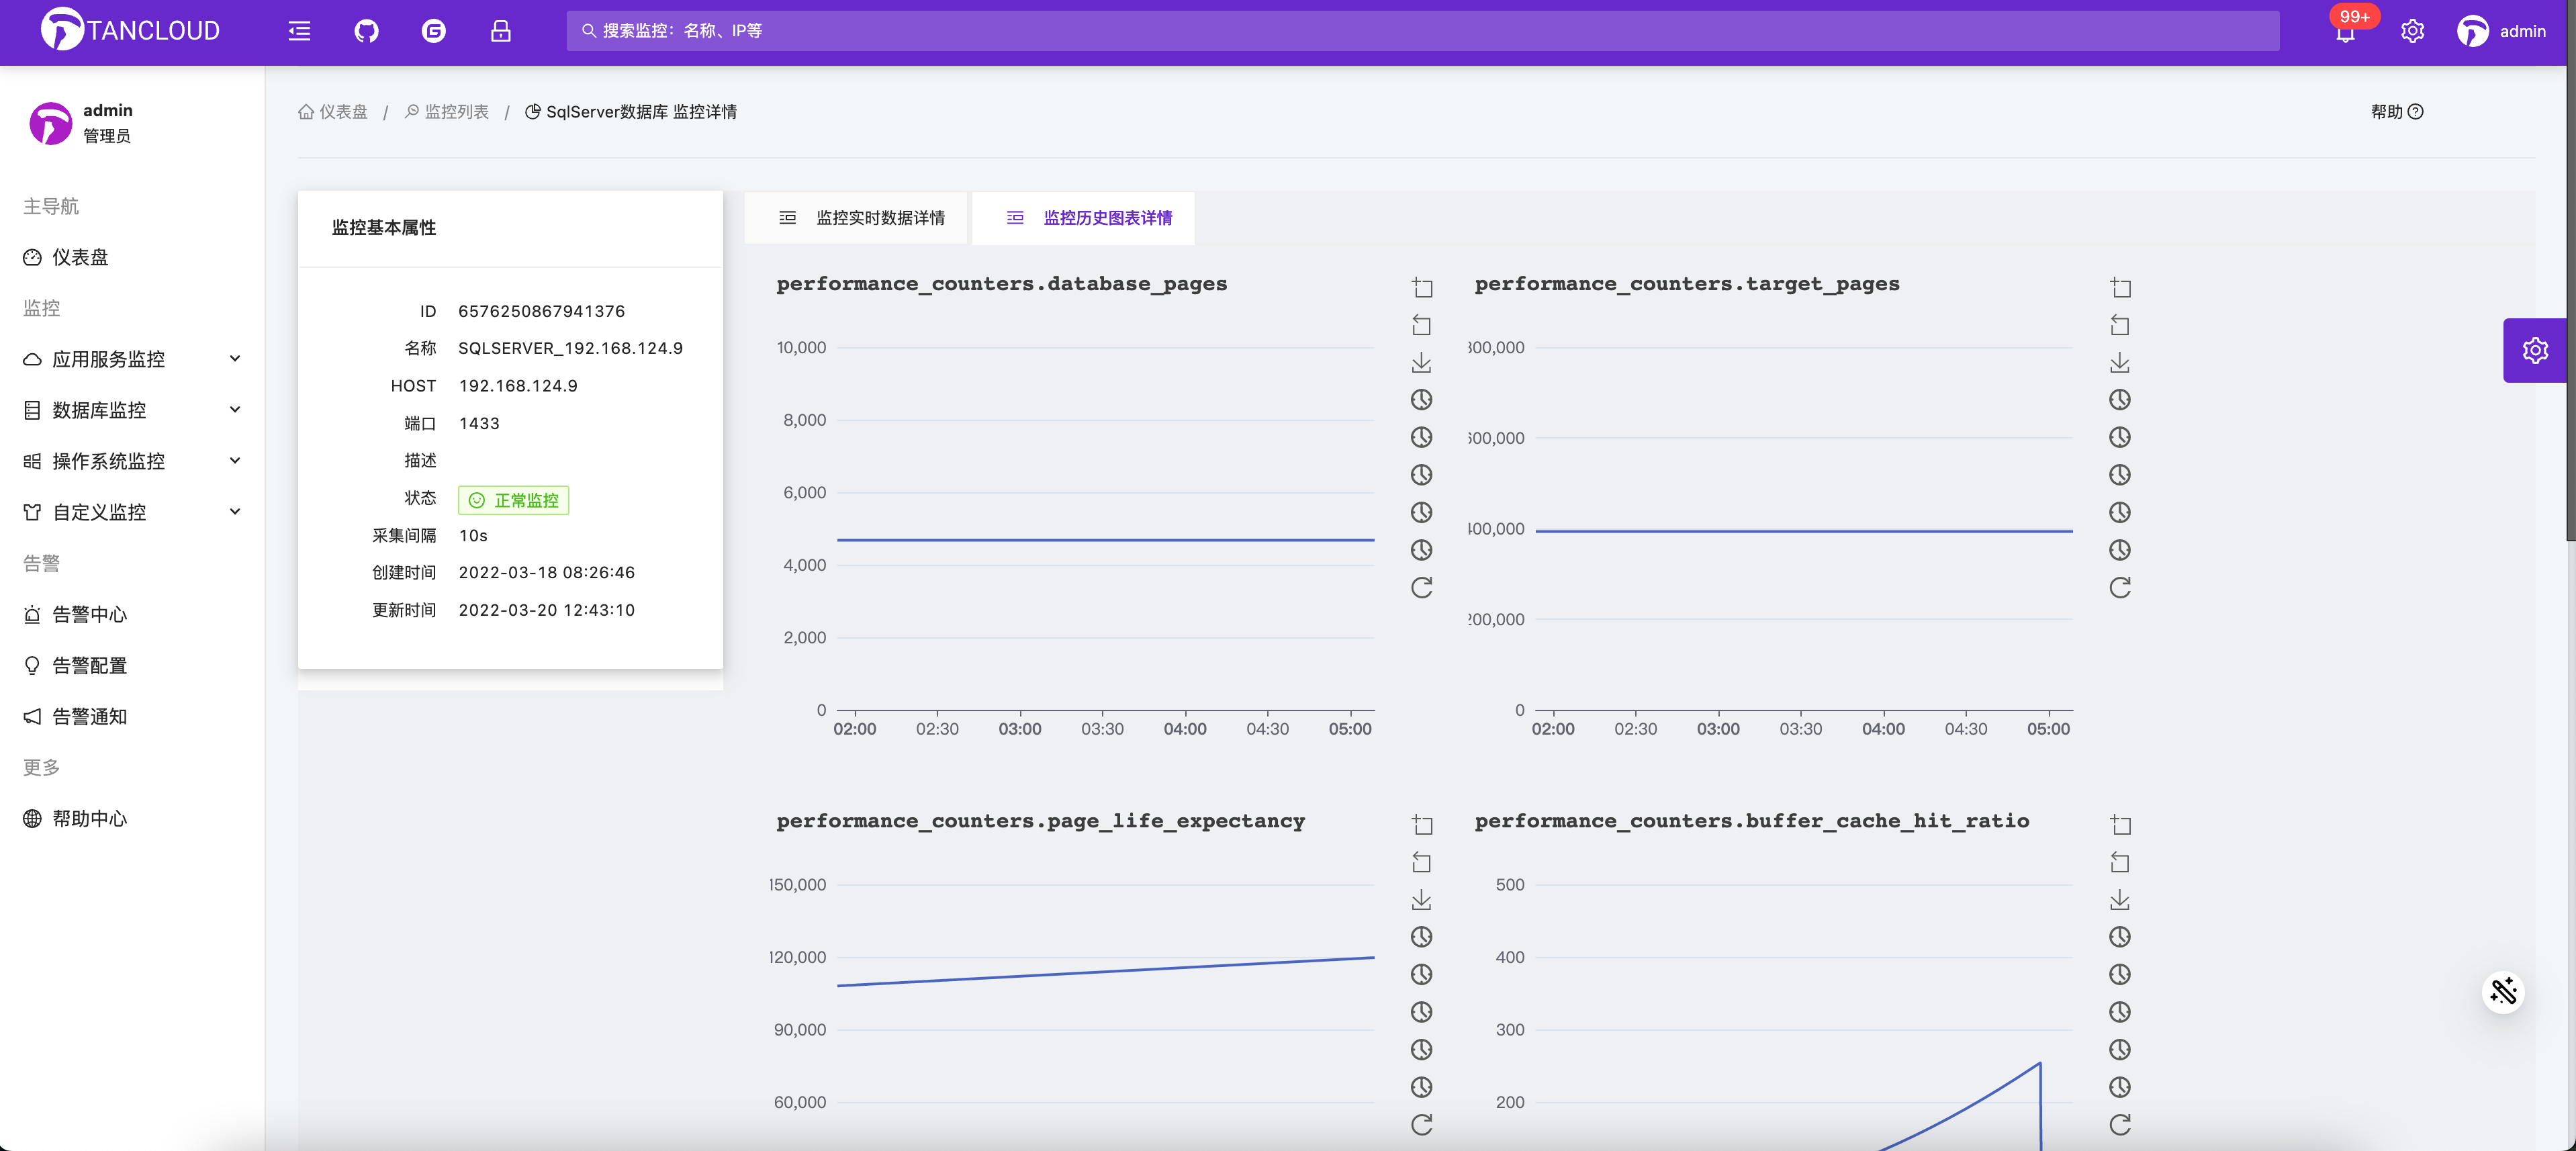Open the settings gear in top bar
This screenshot has width=2576, height=1151.
pyautogui.click(x=2412, y=31)
